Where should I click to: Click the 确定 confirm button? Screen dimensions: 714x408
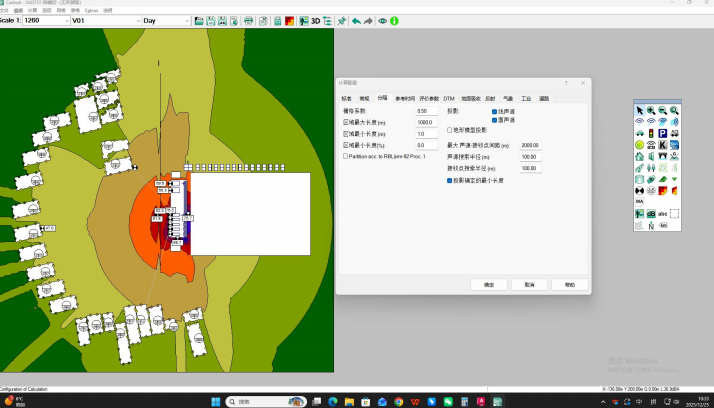(489, 285)
